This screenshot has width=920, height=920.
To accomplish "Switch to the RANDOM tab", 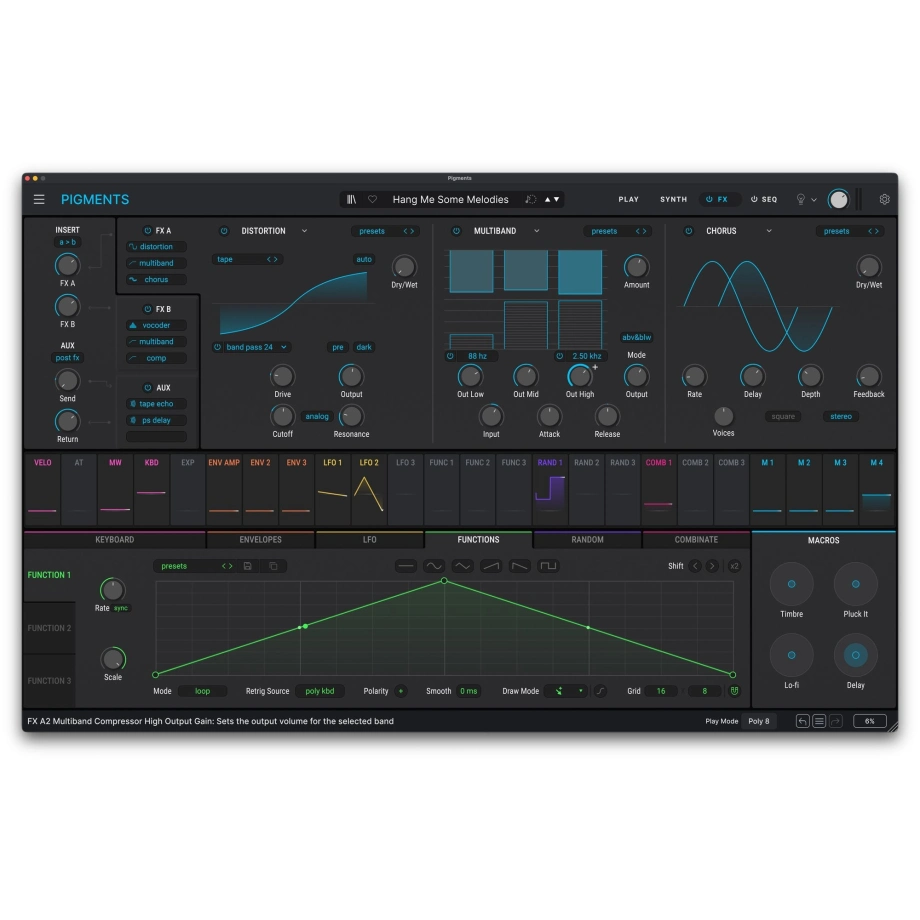I will point(587,540).
